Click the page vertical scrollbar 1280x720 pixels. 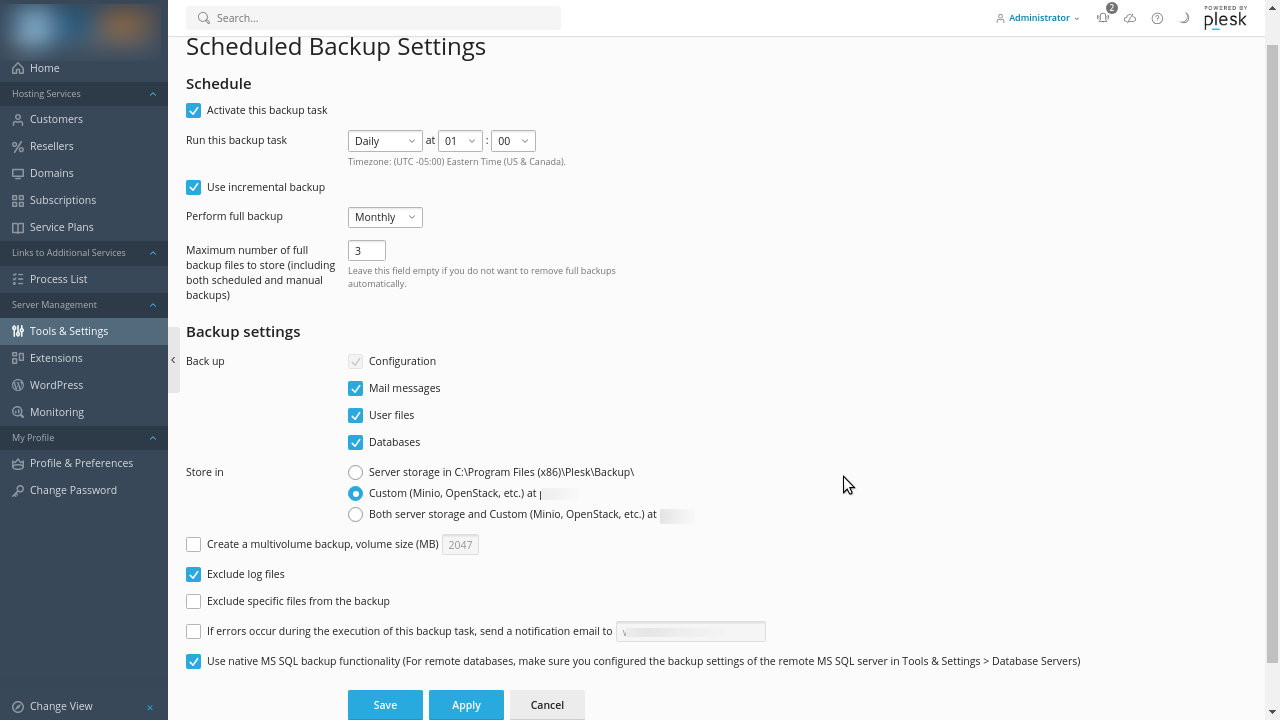pos(1273,355)
